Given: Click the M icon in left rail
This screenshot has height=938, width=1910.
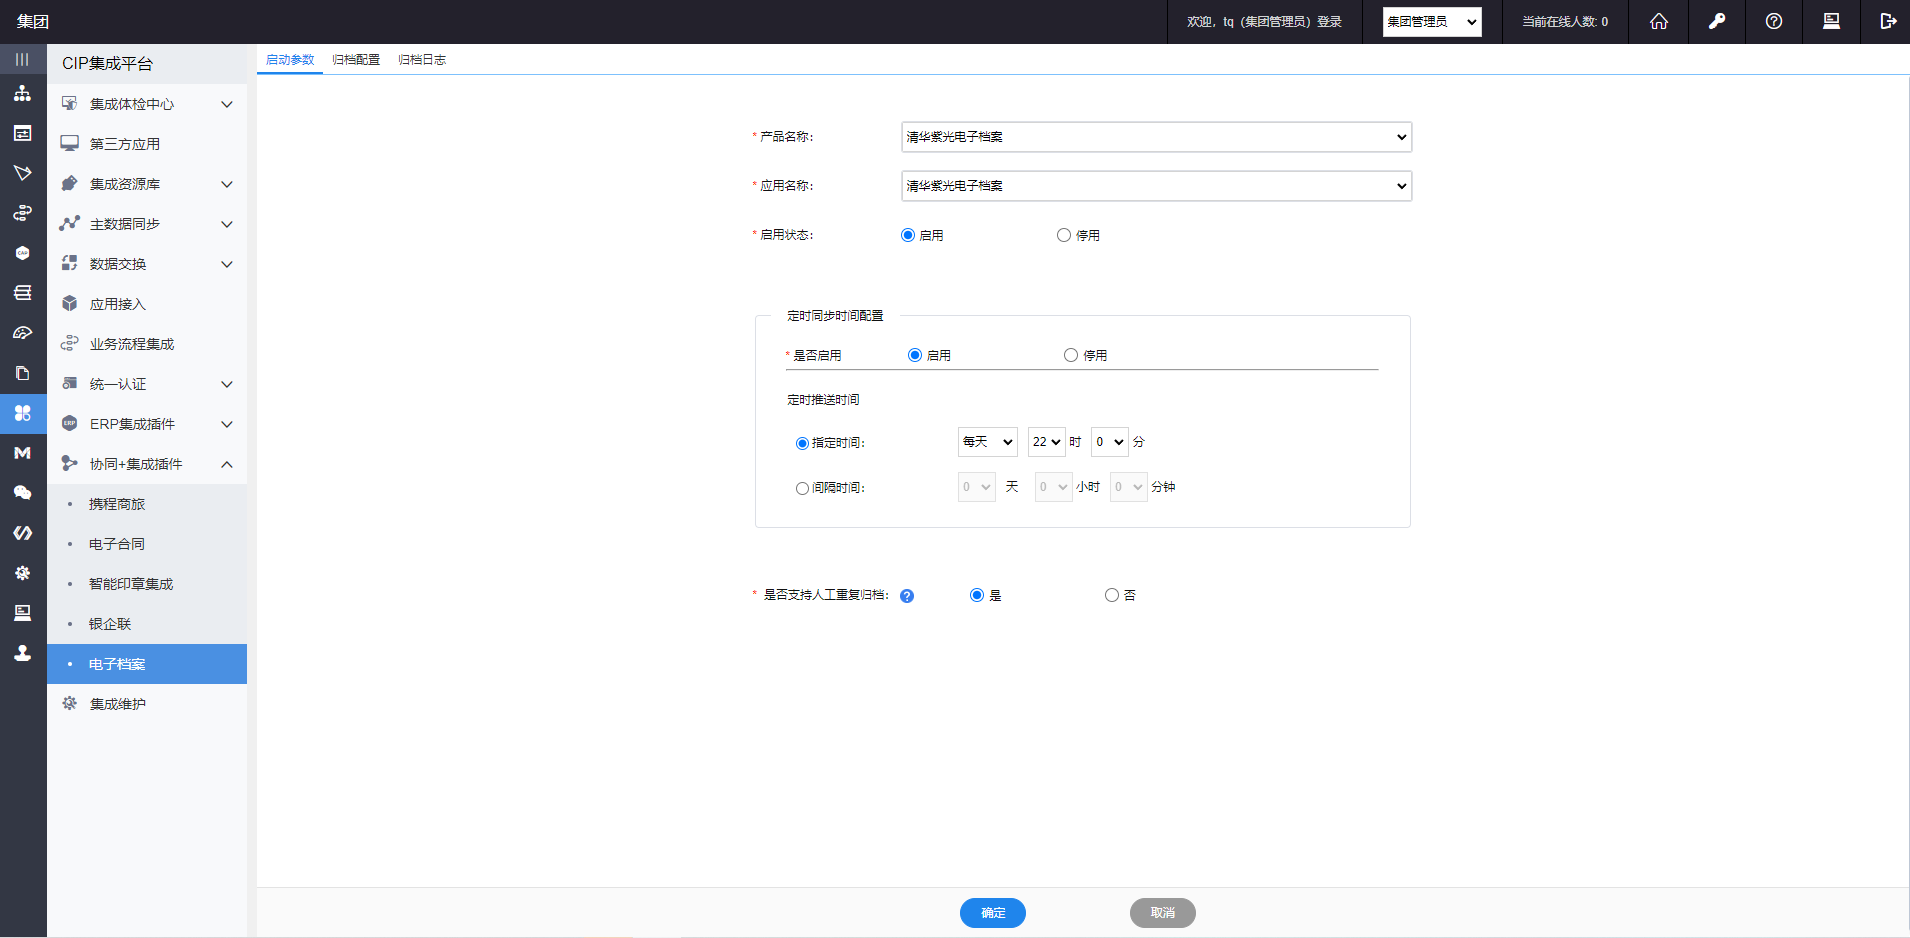Looking at the screenshot, I should [22, 453].
